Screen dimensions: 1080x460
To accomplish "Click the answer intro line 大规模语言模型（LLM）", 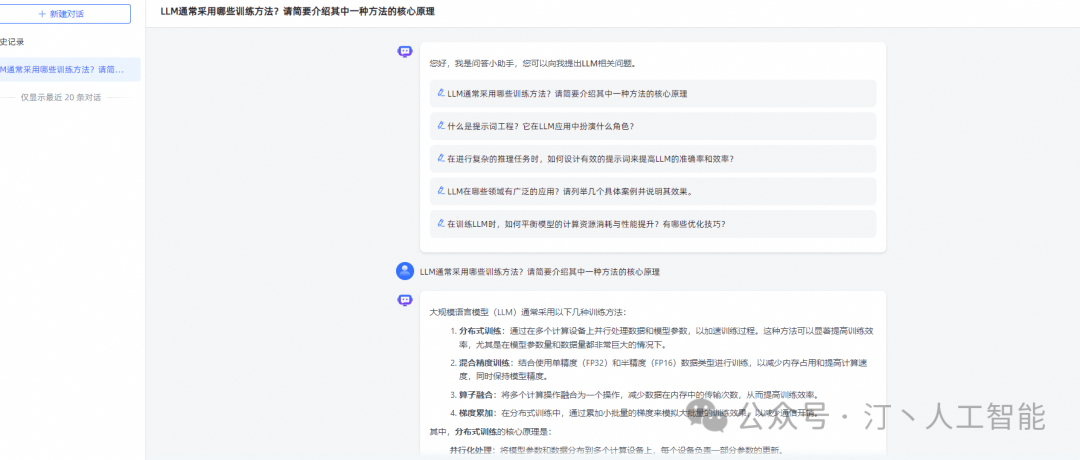I will click(528, 312).
